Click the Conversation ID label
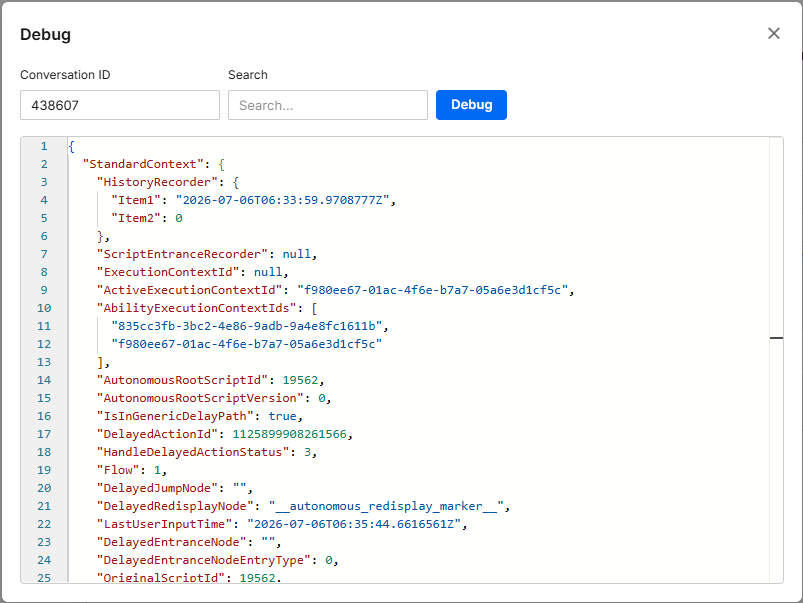 [x=65, y=75]
